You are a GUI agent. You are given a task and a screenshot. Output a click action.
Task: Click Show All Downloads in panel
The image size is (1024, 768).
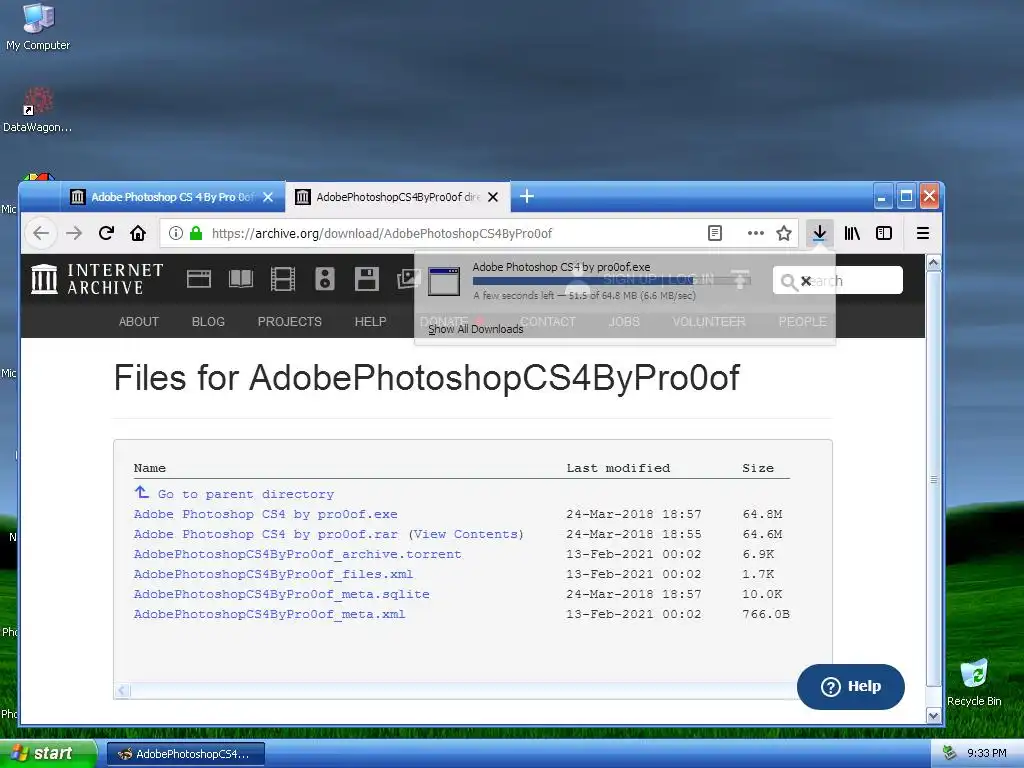(475, 329)
